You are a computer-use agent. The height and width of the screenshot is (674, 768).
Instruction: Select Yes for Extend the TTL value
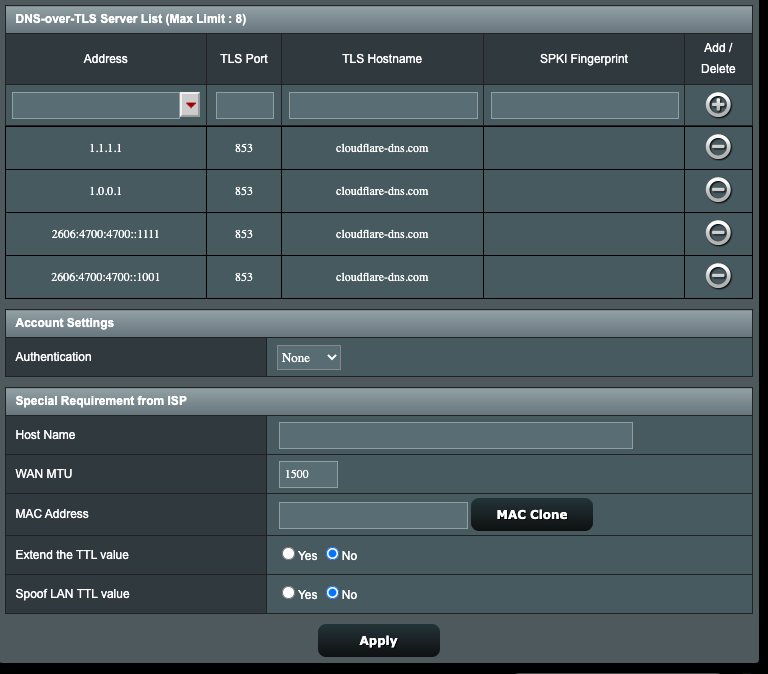[288, 554]
